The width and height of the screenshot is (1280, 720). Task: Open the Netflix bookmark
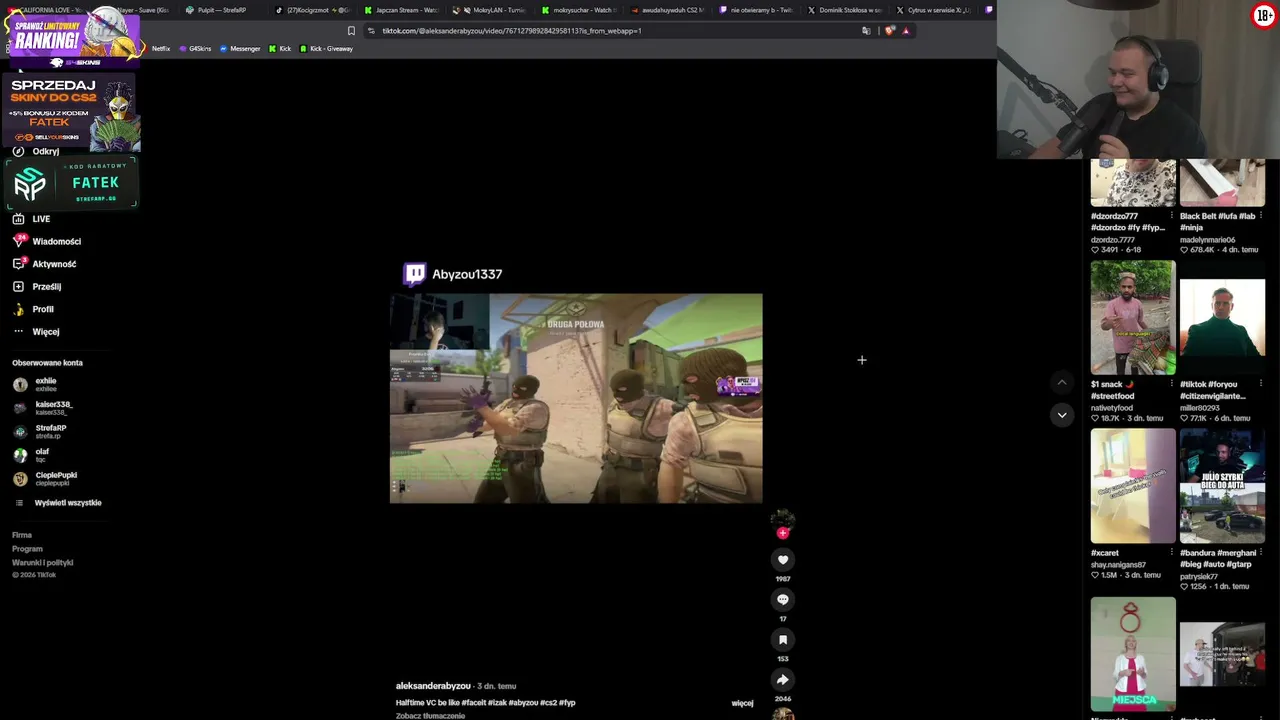(156, 49)
